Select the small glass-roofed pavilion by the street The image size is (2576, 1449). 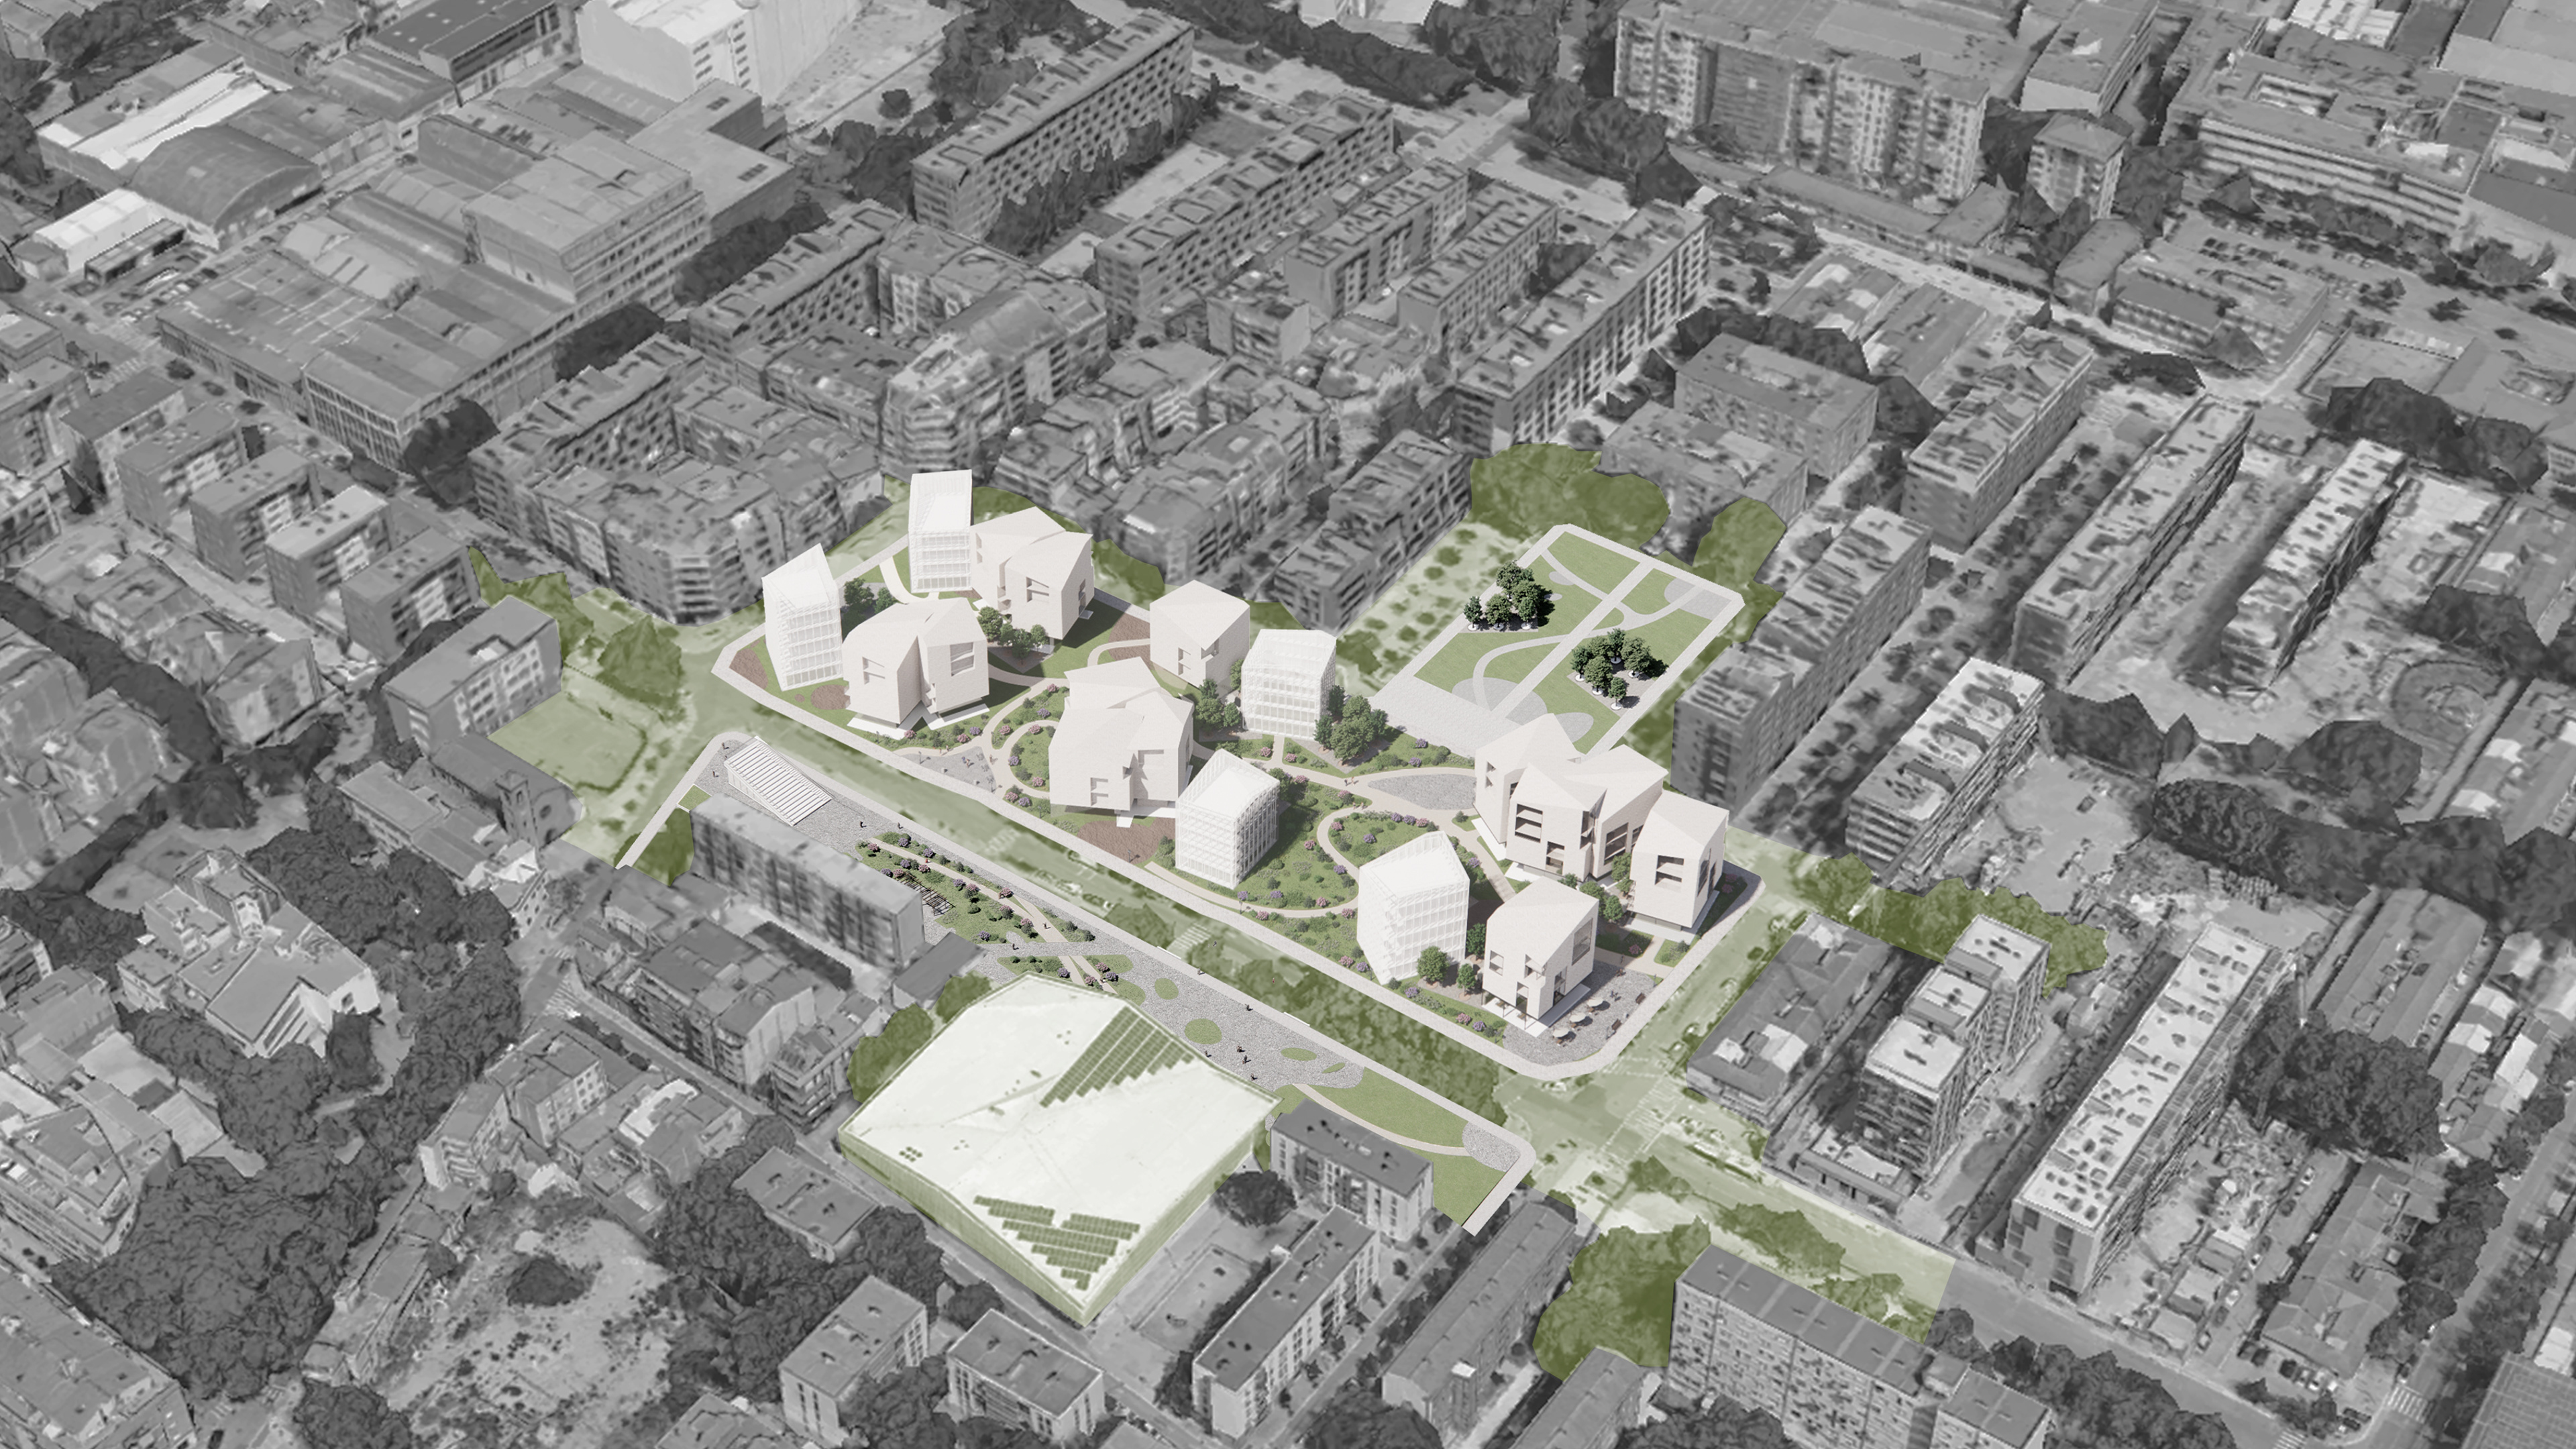pos(778,780)
